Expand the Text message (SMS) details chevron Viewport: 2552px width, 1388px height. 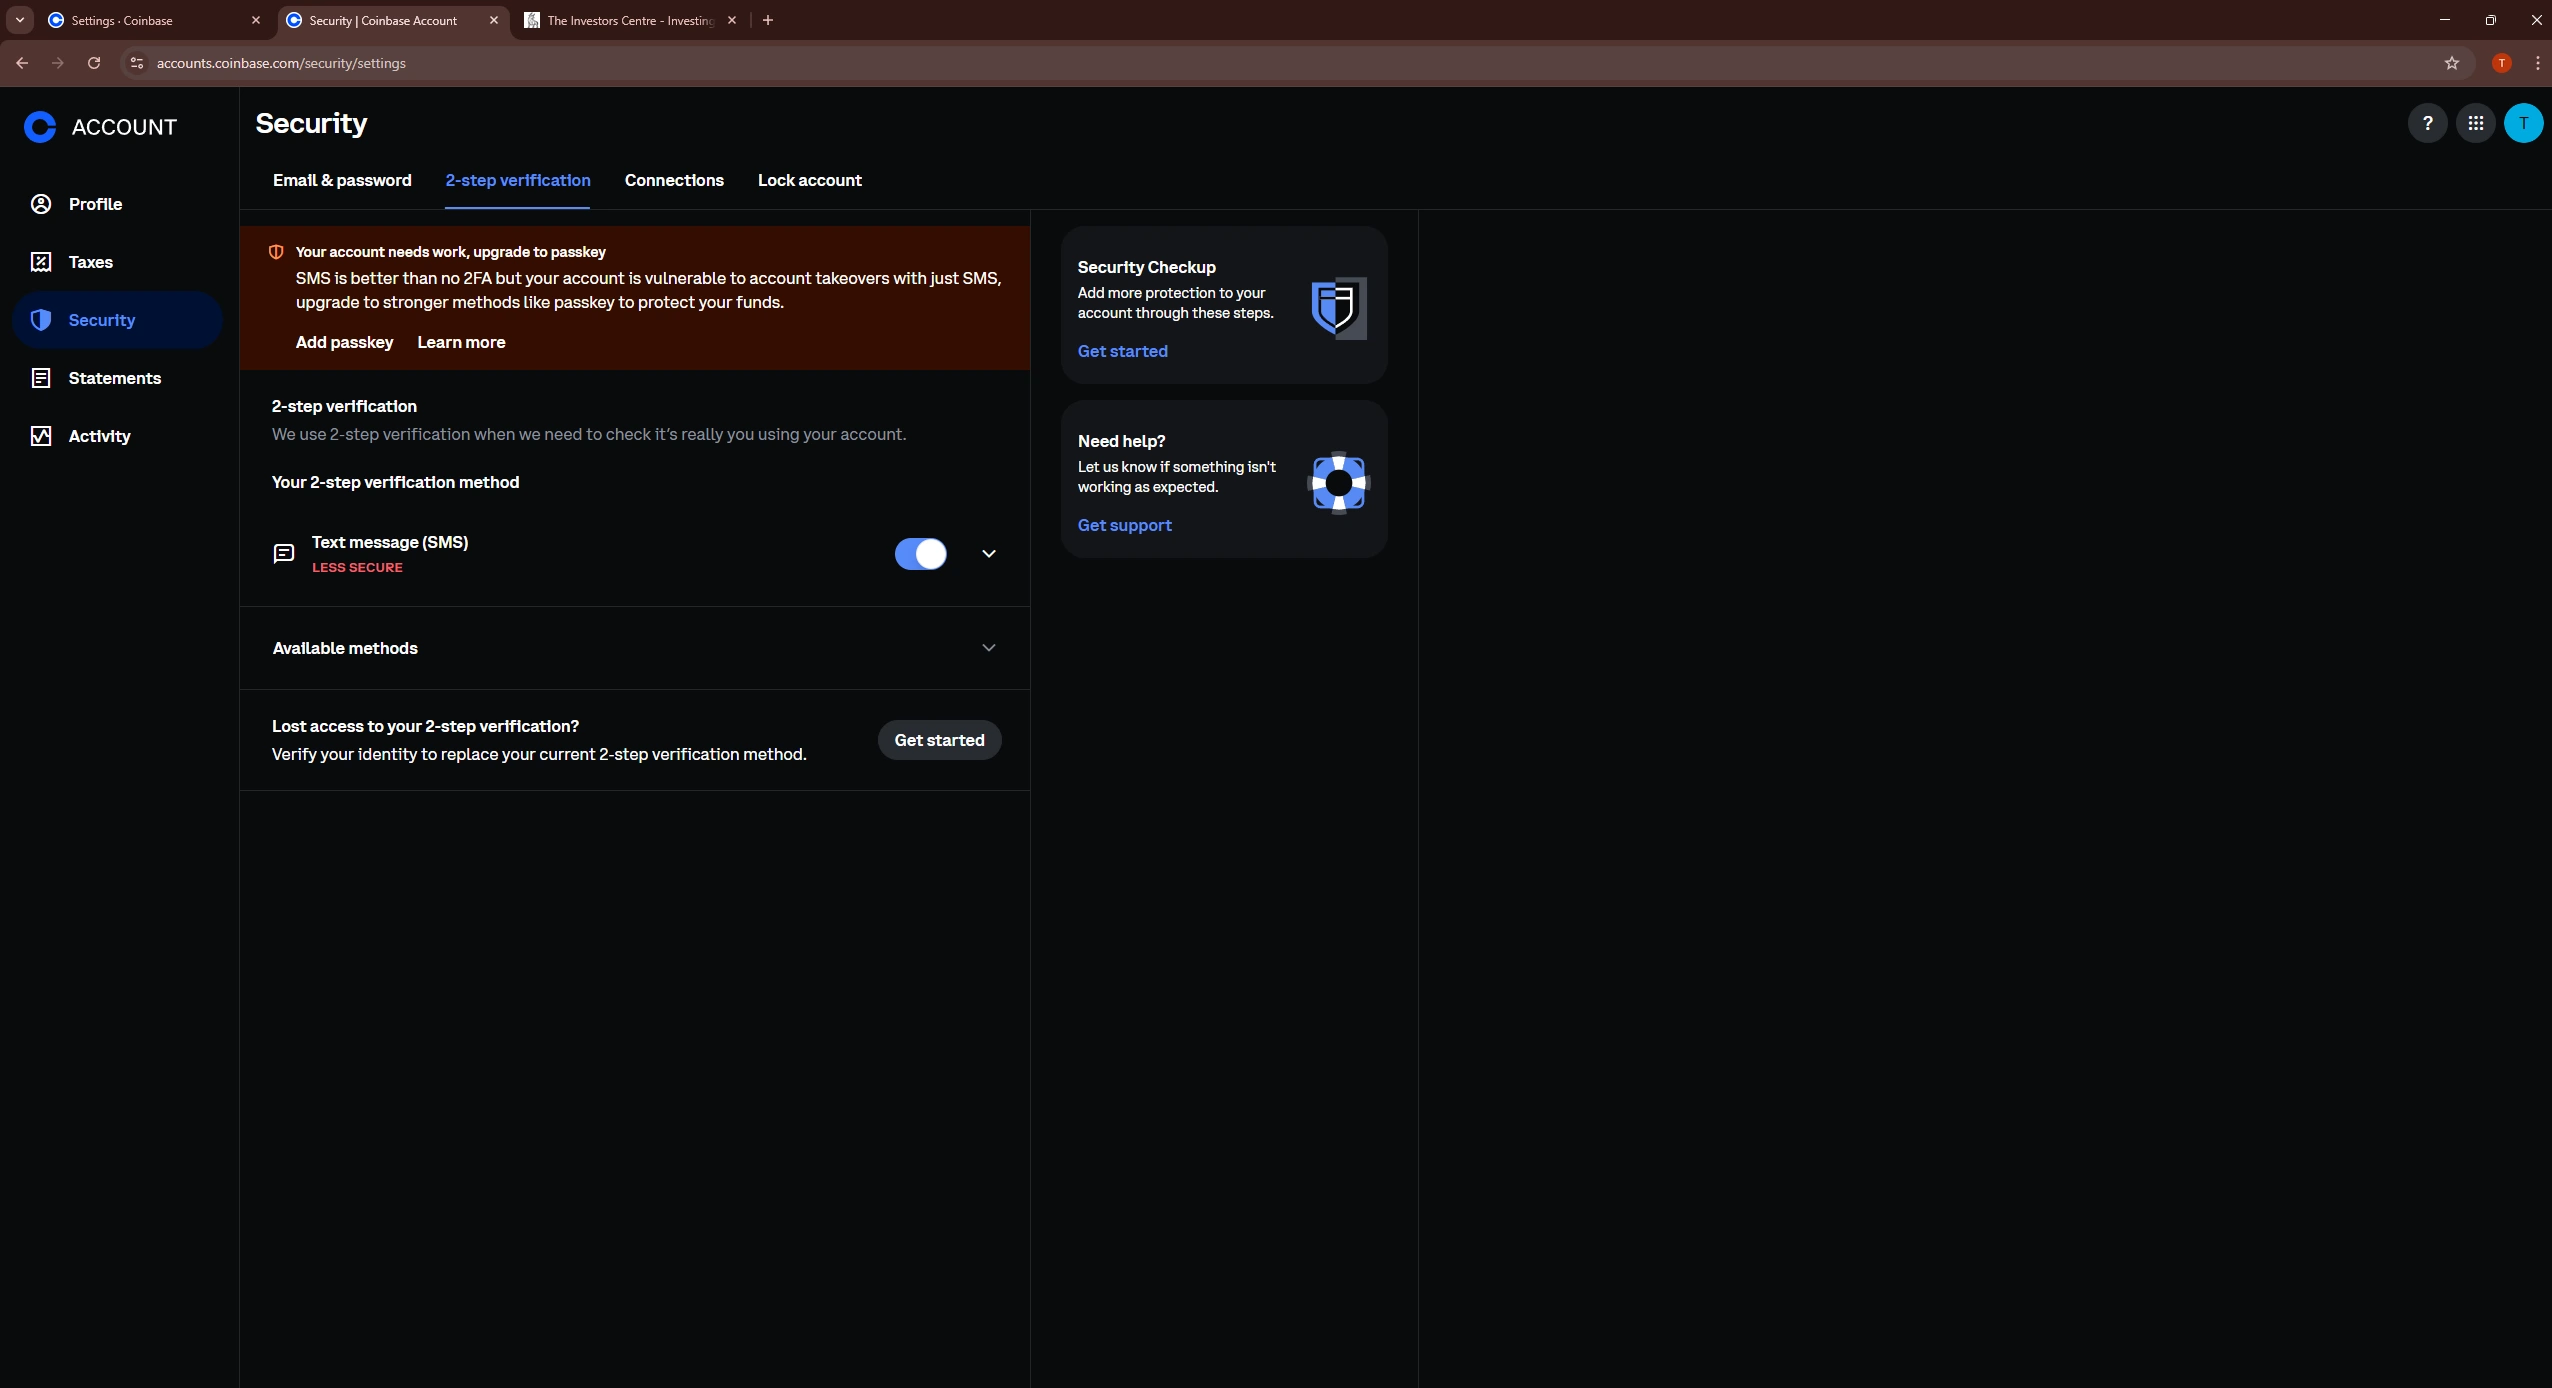[989, 554]
